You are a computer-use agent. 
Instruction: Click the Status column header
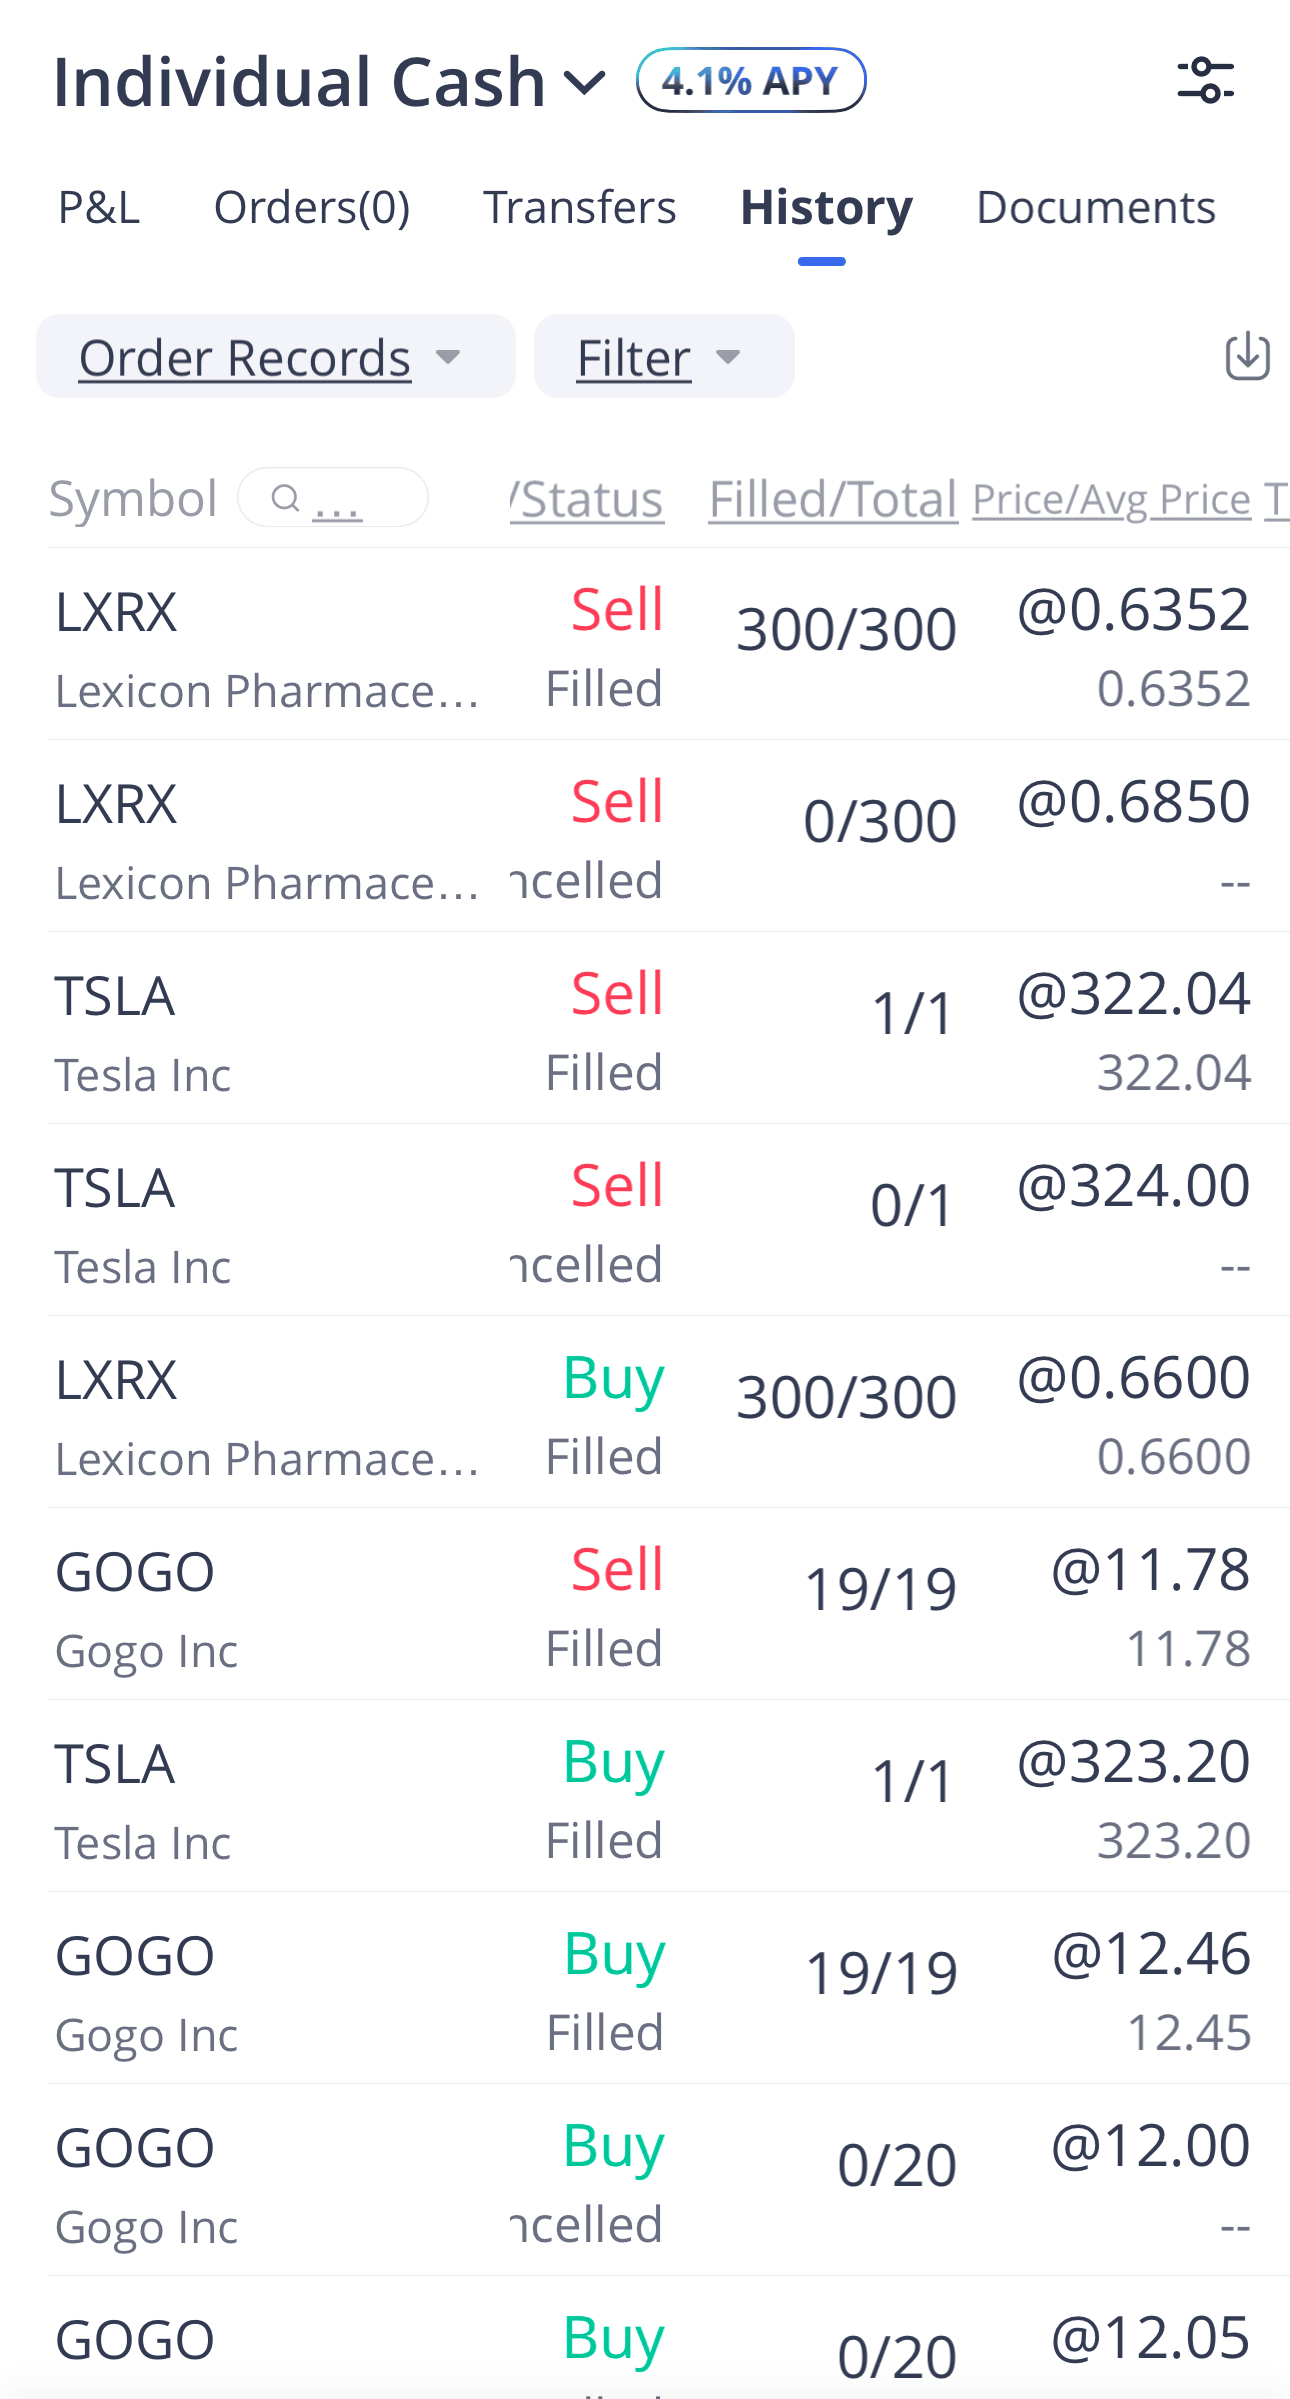[x=590, y=499]
